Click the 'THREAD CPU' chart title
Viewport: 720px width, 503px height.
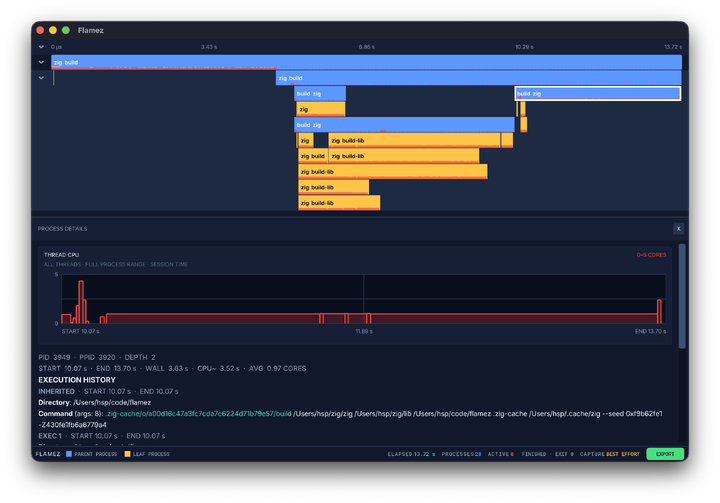pyautogui.click(x=62, y=254)
